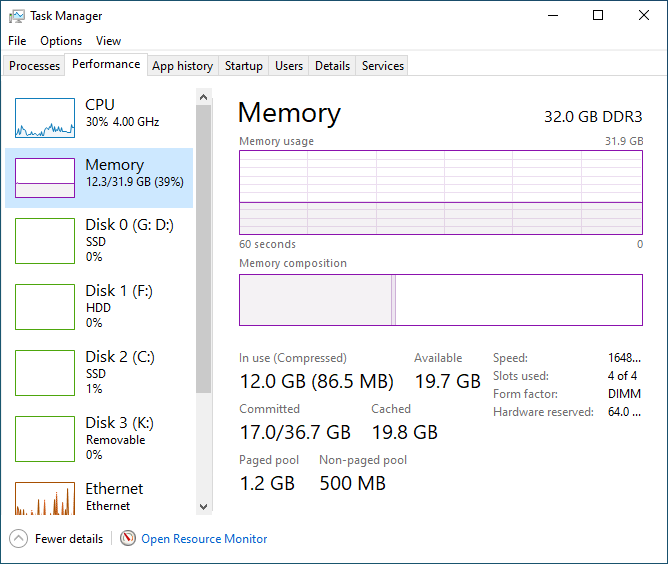The image size is (668, 564).
Task: Open the View menu
Action: pos(108,41)
